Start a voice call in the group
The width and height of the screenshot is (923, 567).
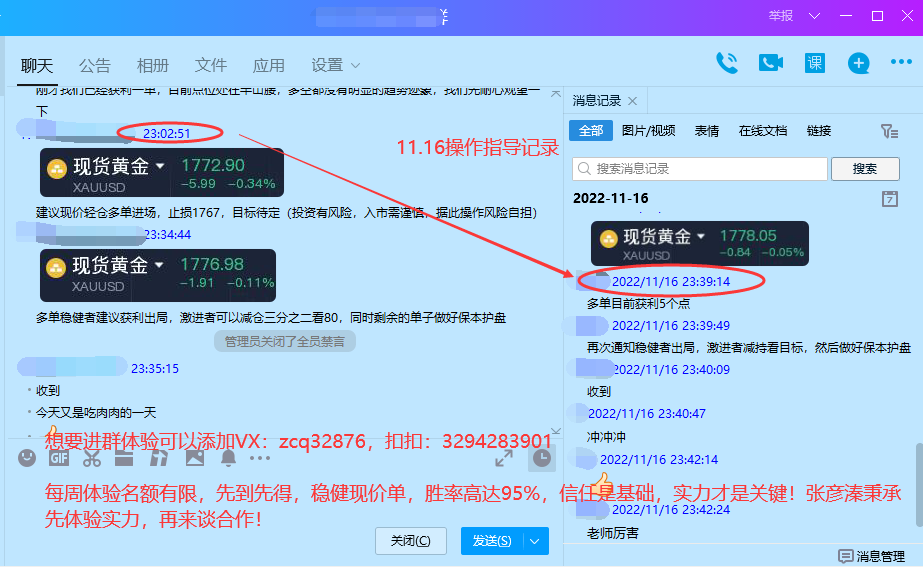(x=726, y=63)
